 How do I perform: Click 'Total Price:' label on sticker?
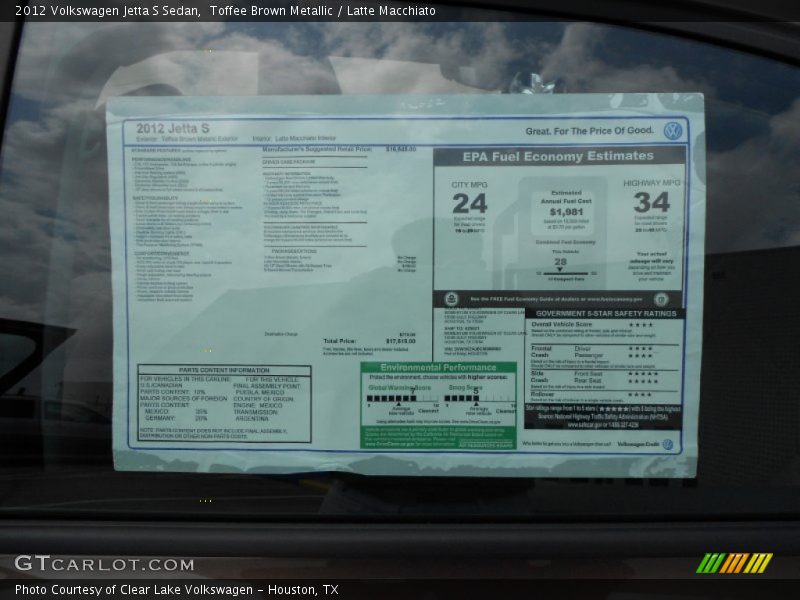339,341
